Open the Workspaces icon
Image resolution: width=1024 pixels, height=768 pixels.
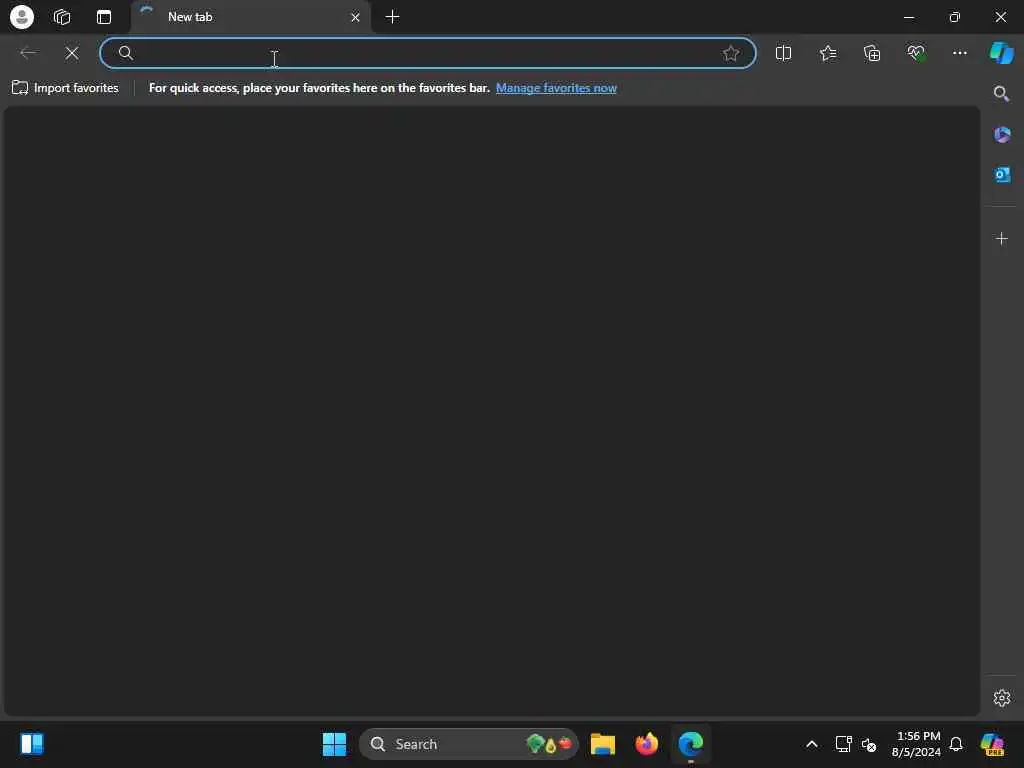click(x=62, y=17)
